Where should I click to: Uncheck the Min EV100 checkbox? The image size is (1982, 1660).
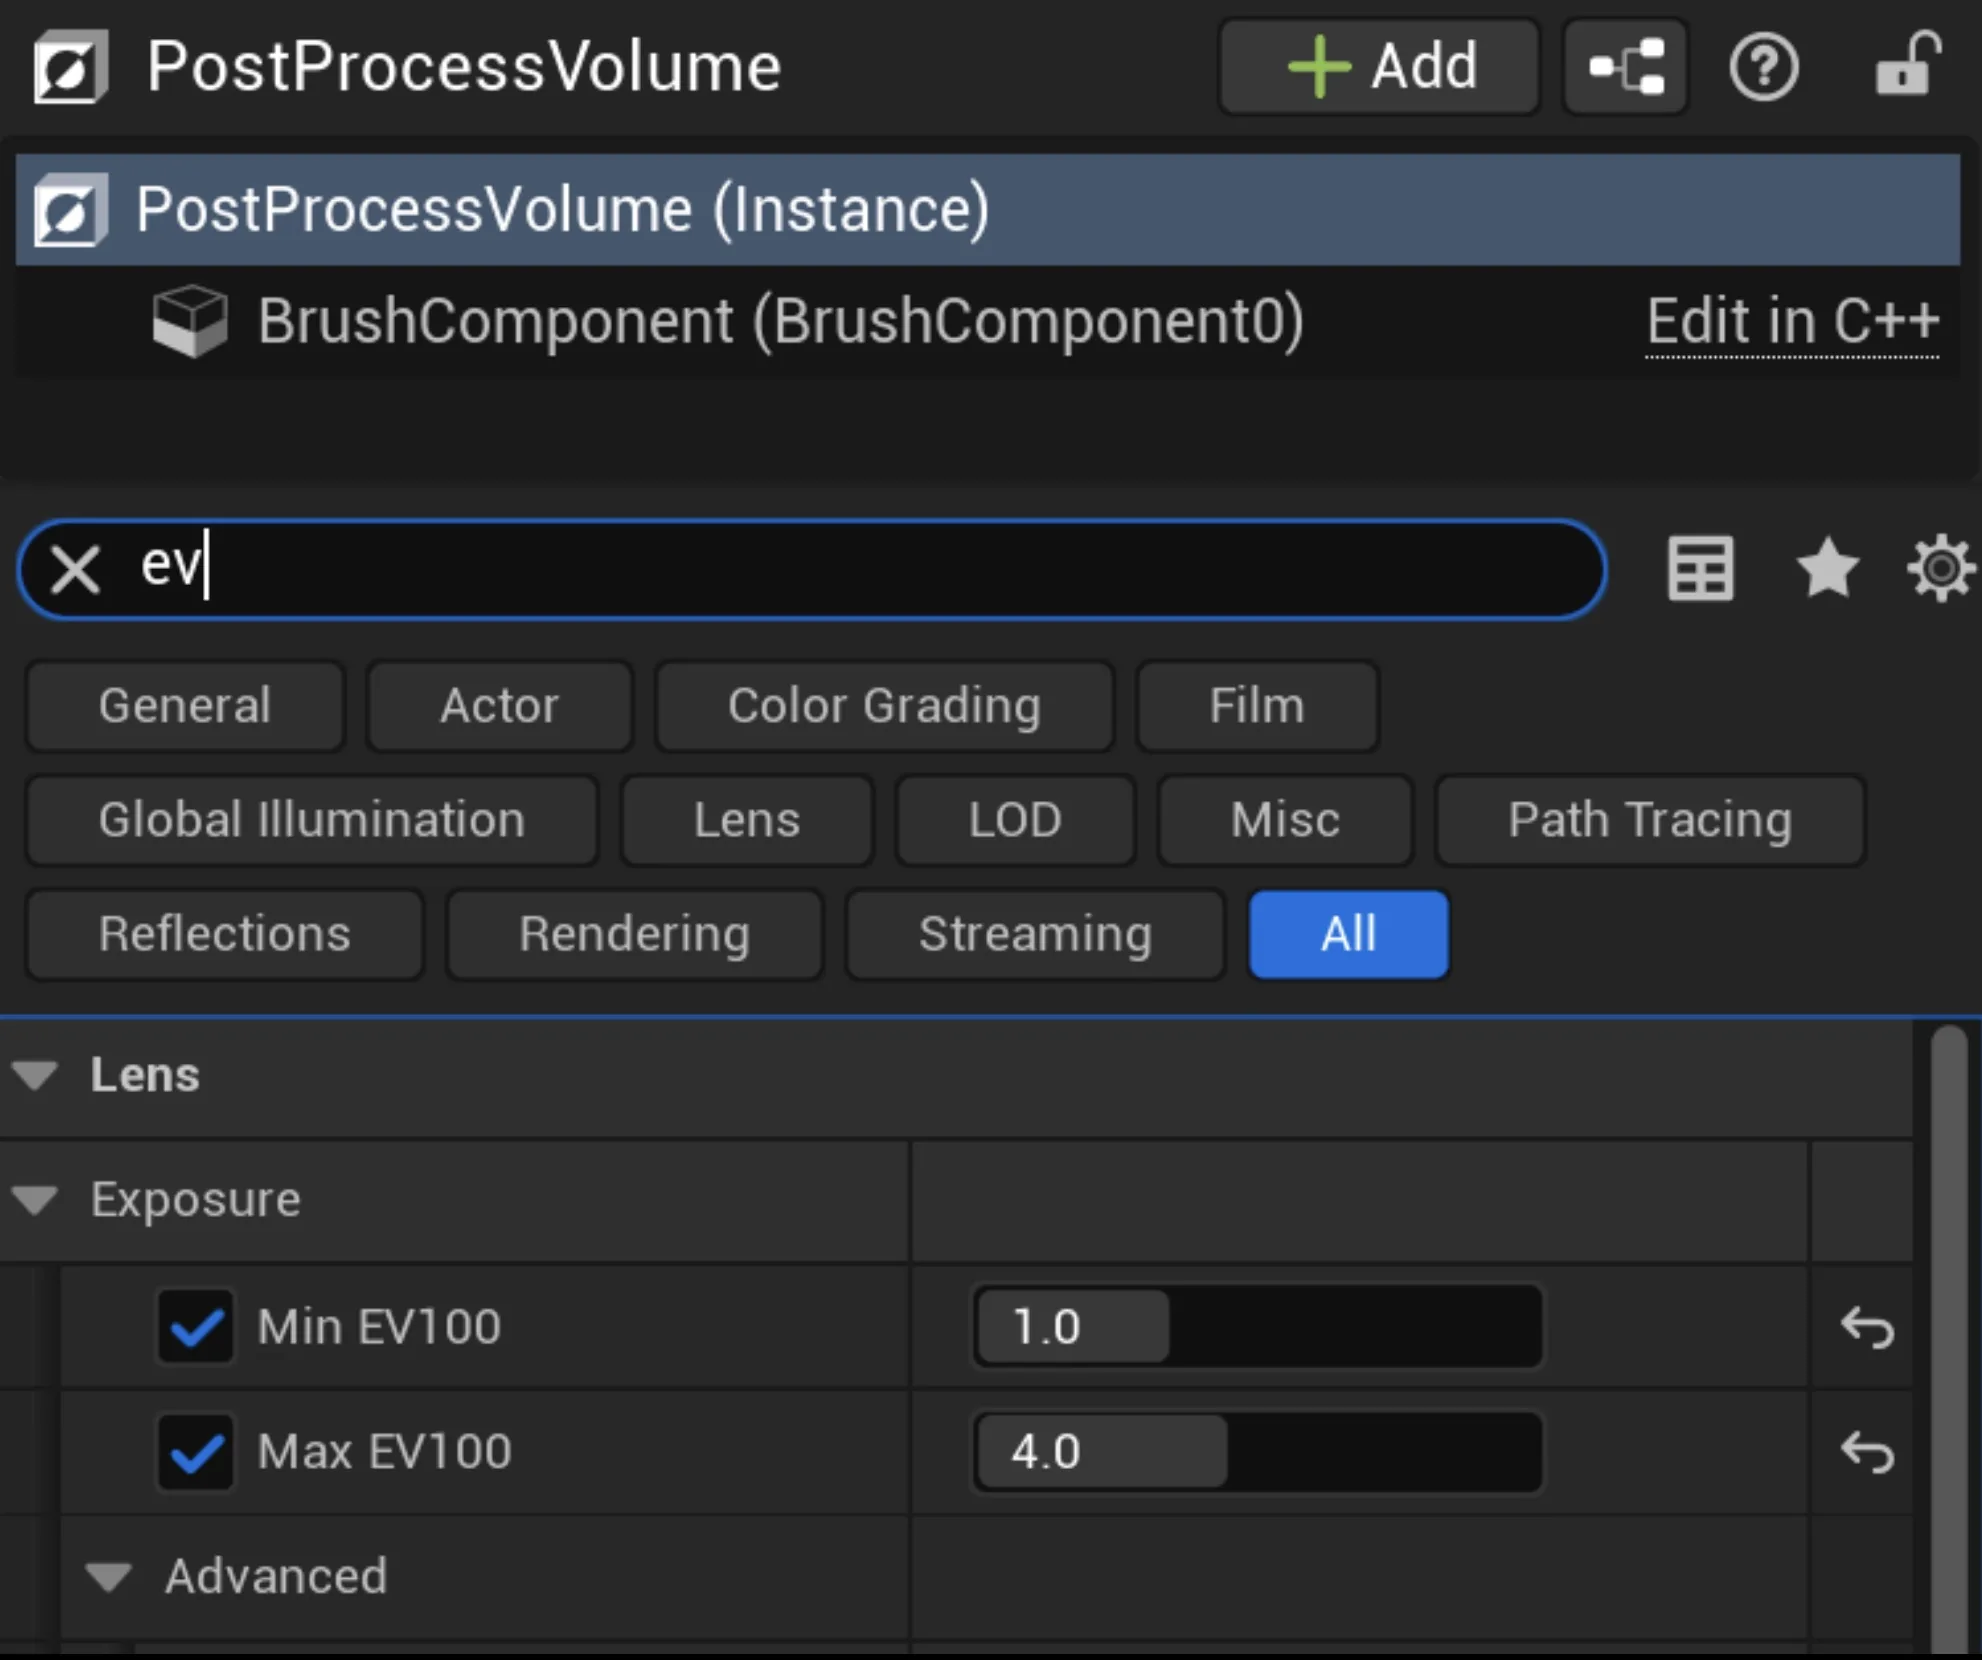point(196,1327)
